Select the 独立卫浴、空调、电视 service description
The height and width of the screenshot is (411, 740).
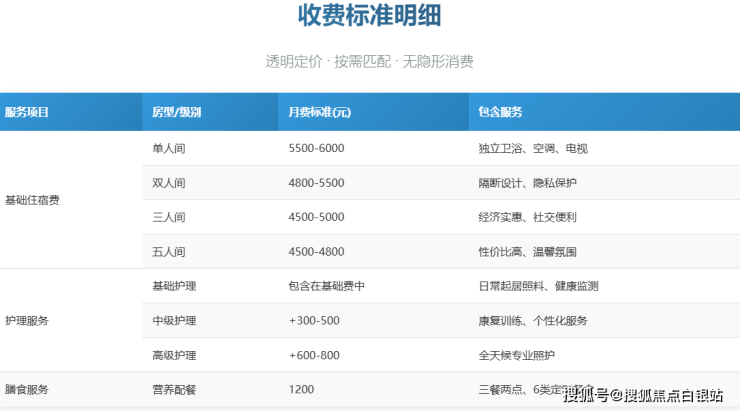533,148
